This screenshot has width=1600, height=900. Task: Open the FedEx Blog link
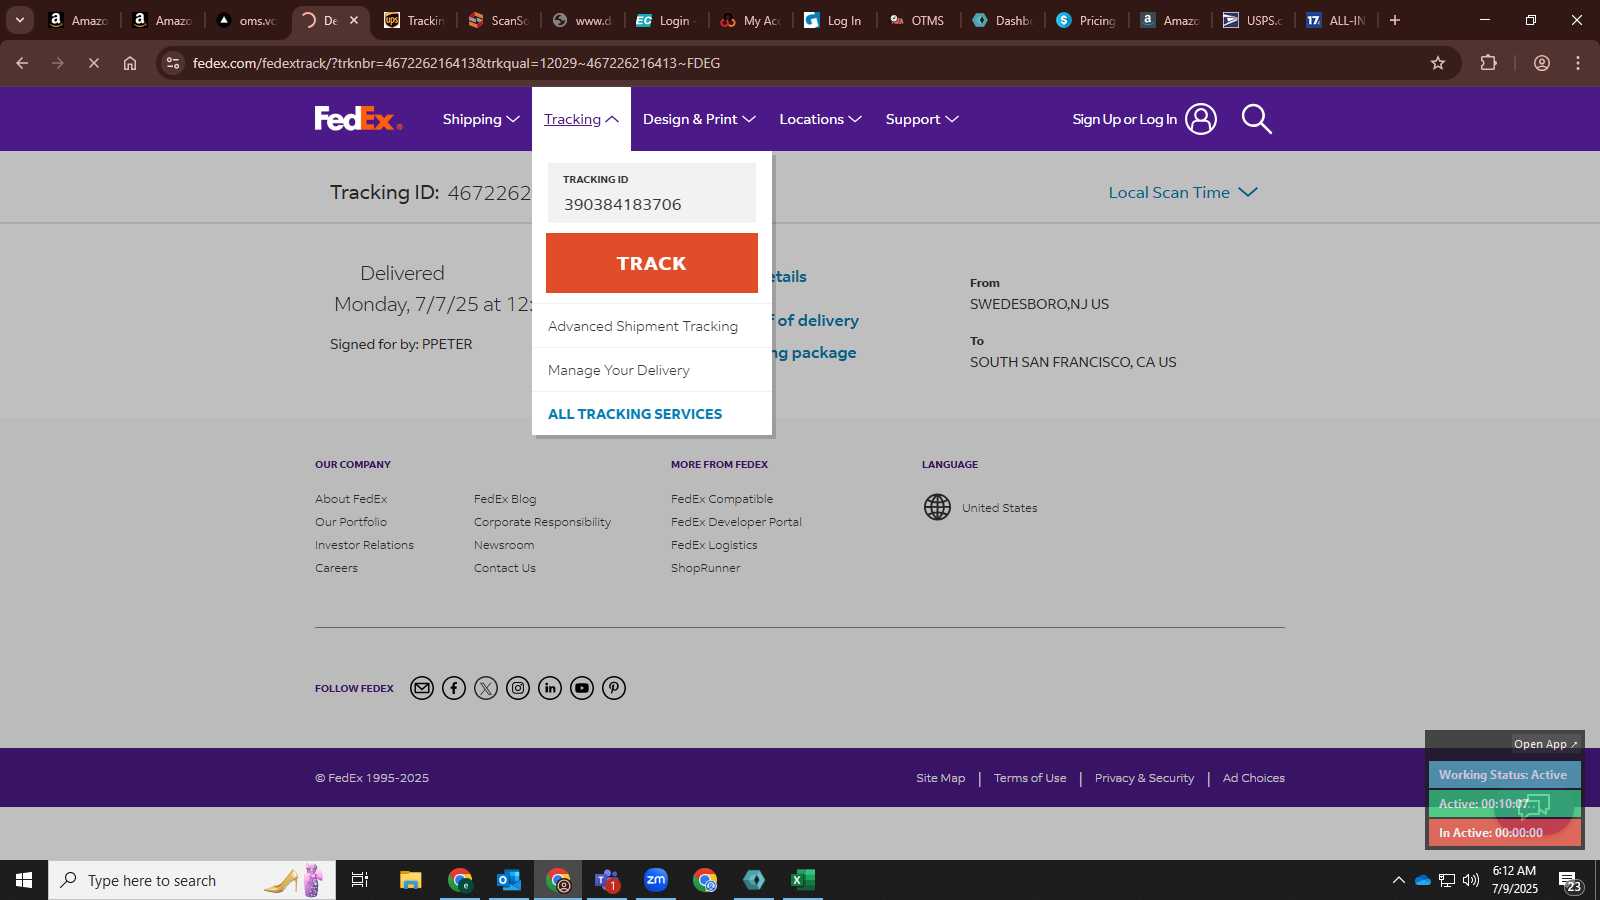[505, 499]
